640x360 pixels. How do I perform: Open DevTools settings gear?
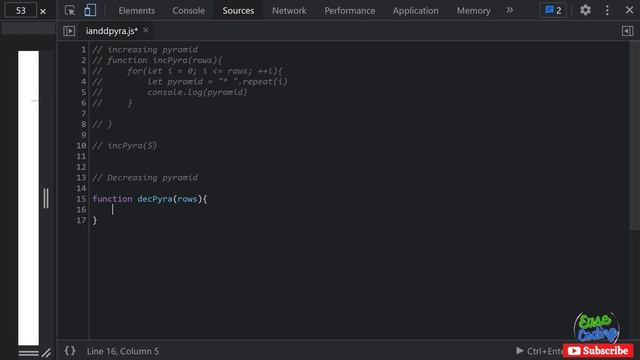coord(585,10)
